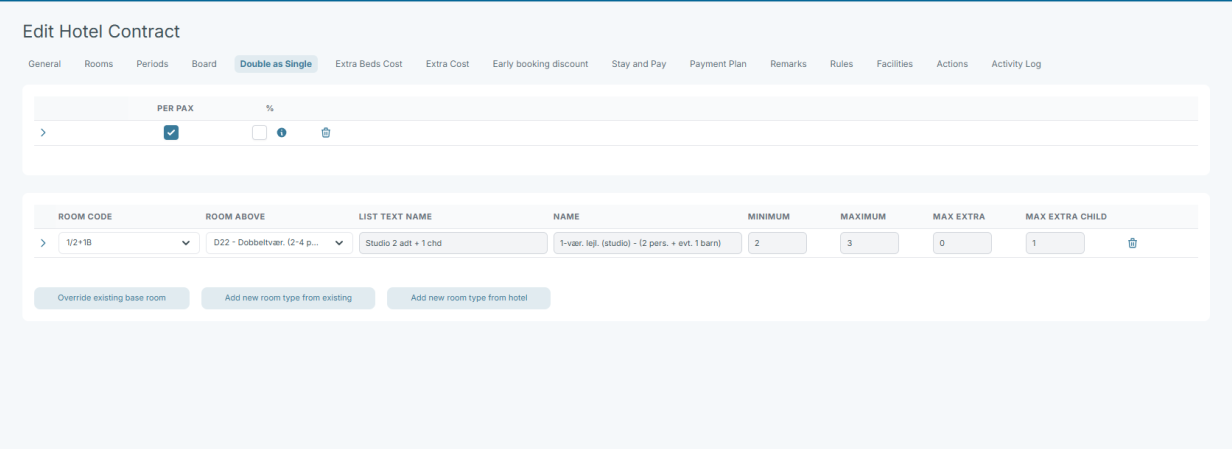Click the Max Extra Child field
The image size is (1232, 449).
pos(1054,243)
